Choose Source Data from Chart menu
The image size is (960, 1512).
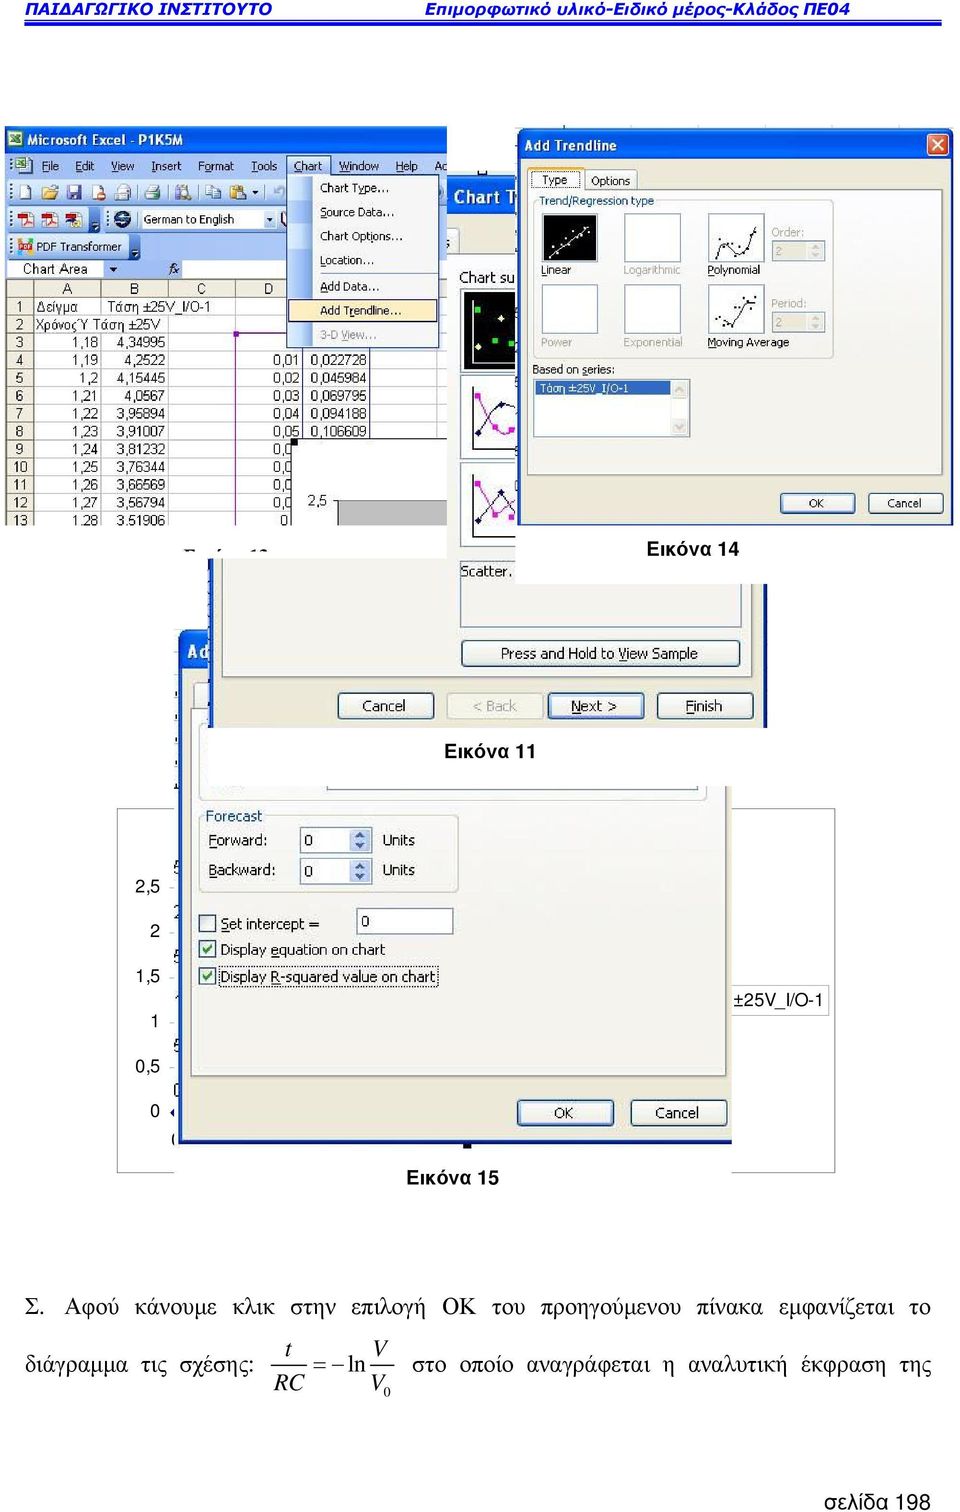(363, 212)
